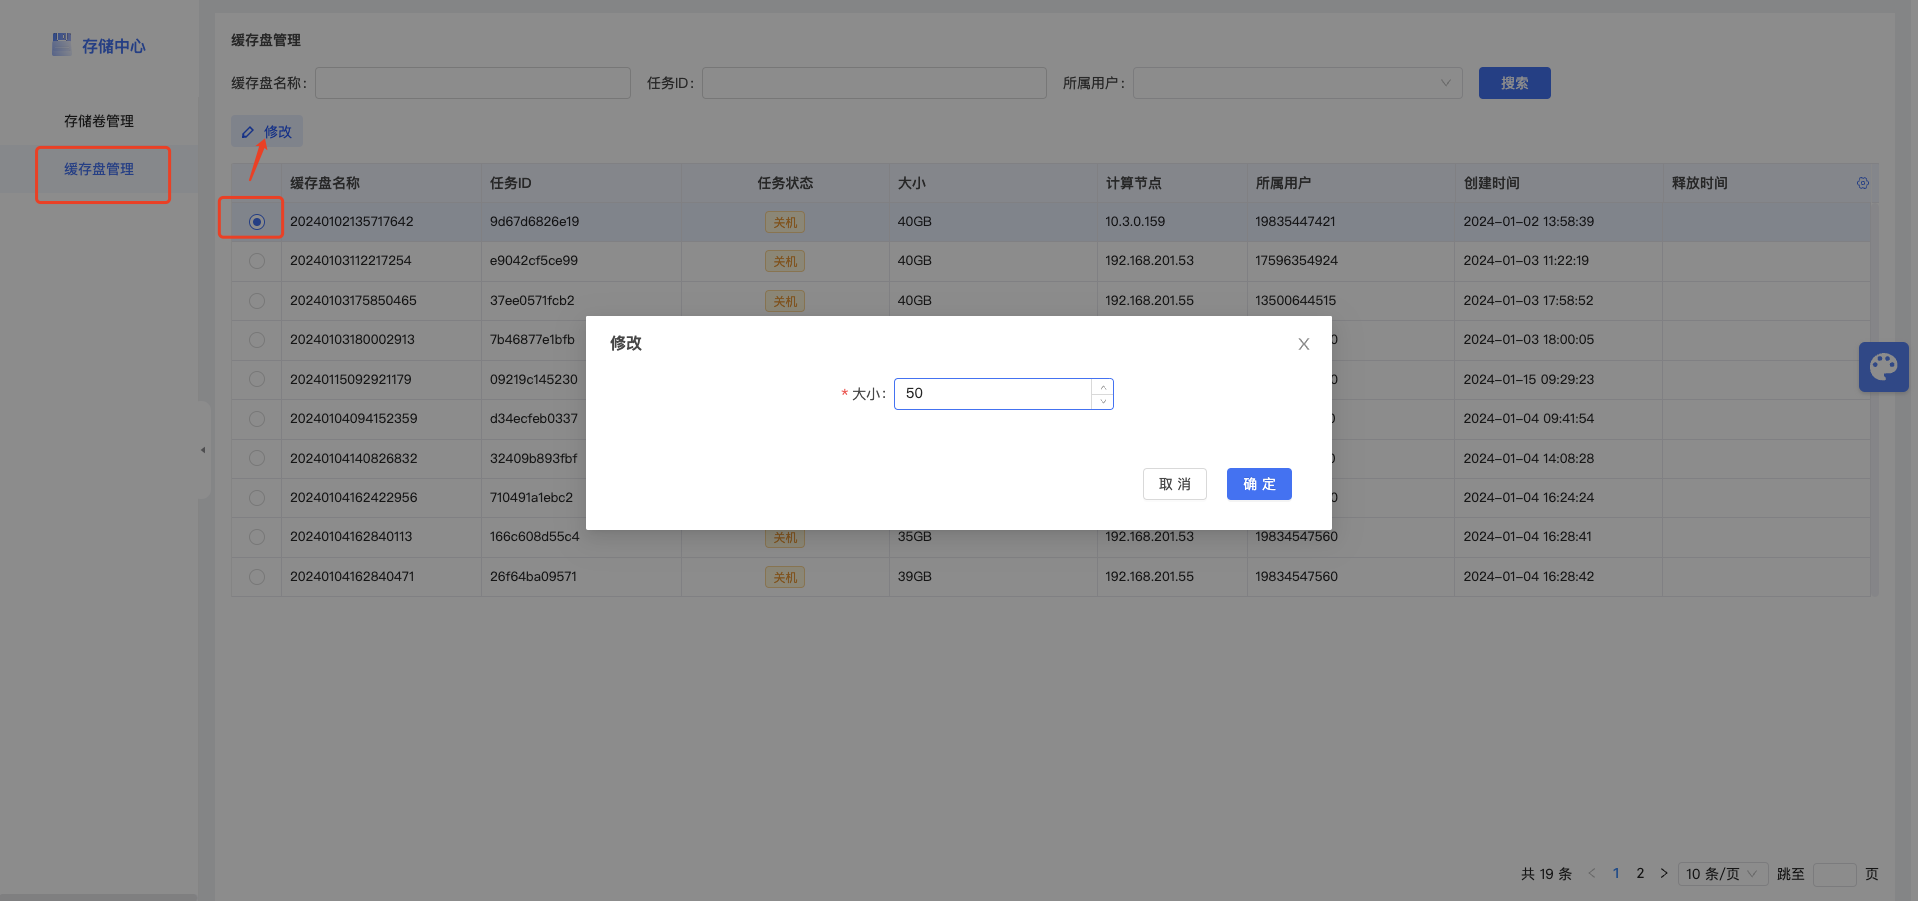
Task: Go to page 1
Action: (x=1616, y=873)
